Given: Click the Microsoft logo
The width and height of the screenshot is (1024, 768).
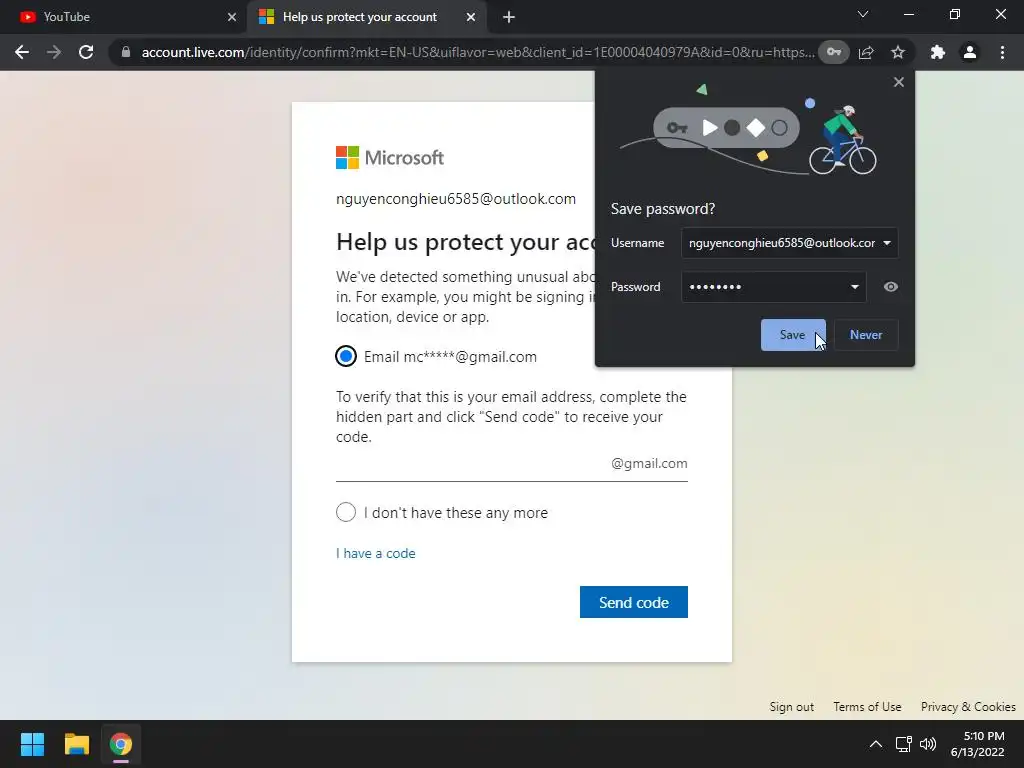Looking at the screenshot, I should coord(390,157).
